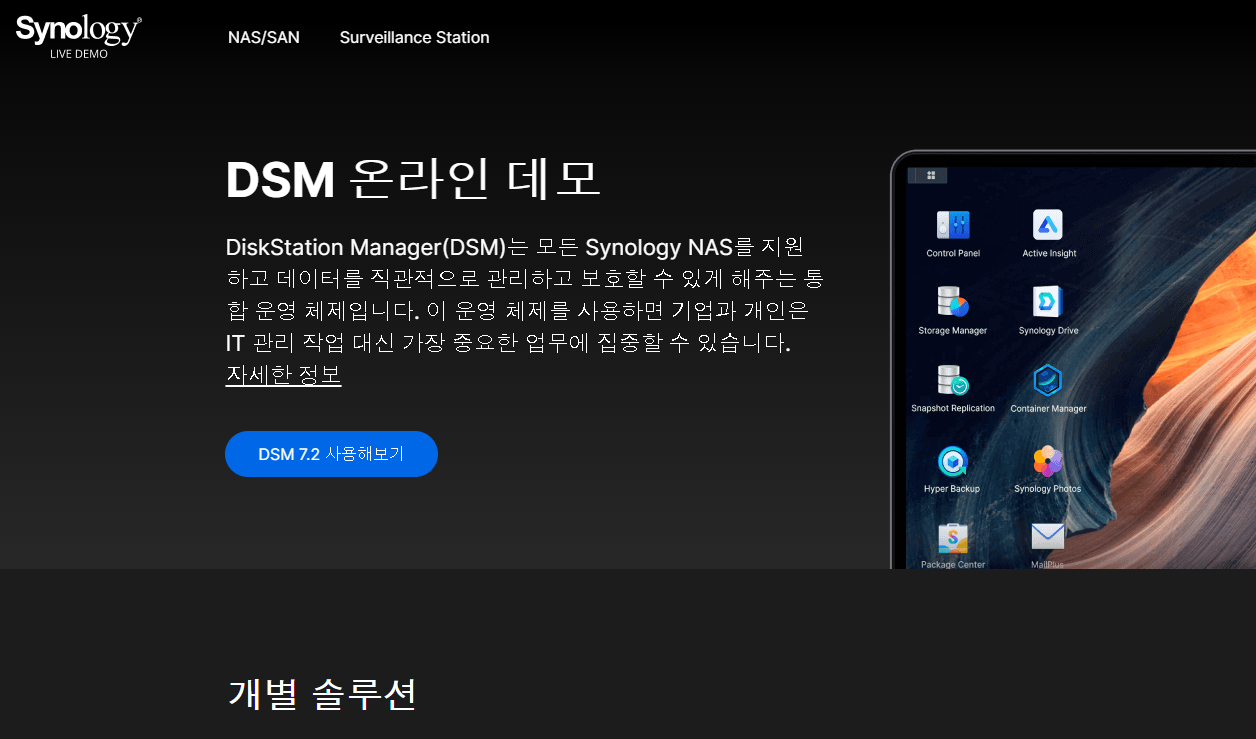Open the Active Insight icon
1256x739 pixels.
[1048, 225]
